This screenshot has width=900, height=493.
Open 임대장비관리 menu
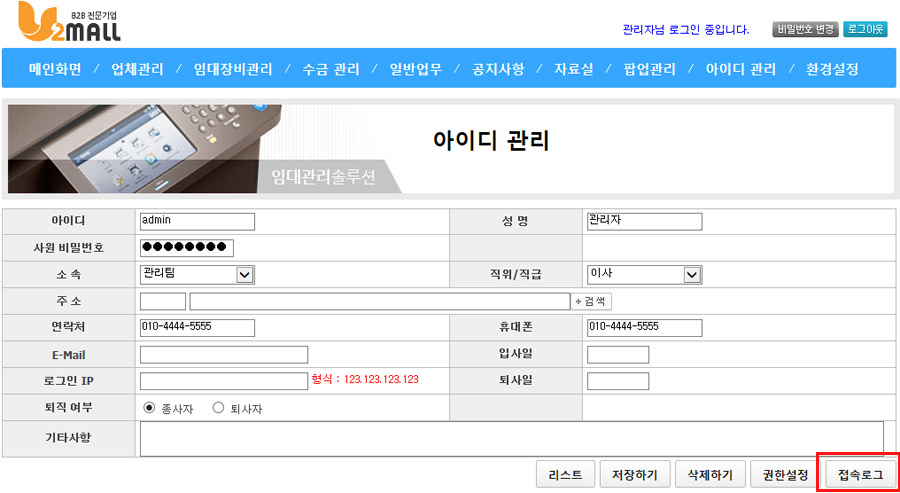click(x=232, y=69)
